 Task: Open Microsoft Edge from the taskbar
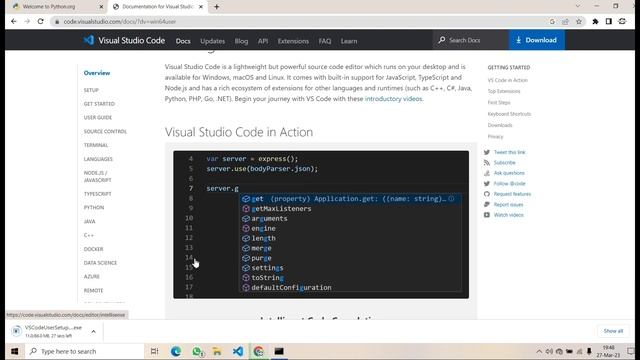176,351
